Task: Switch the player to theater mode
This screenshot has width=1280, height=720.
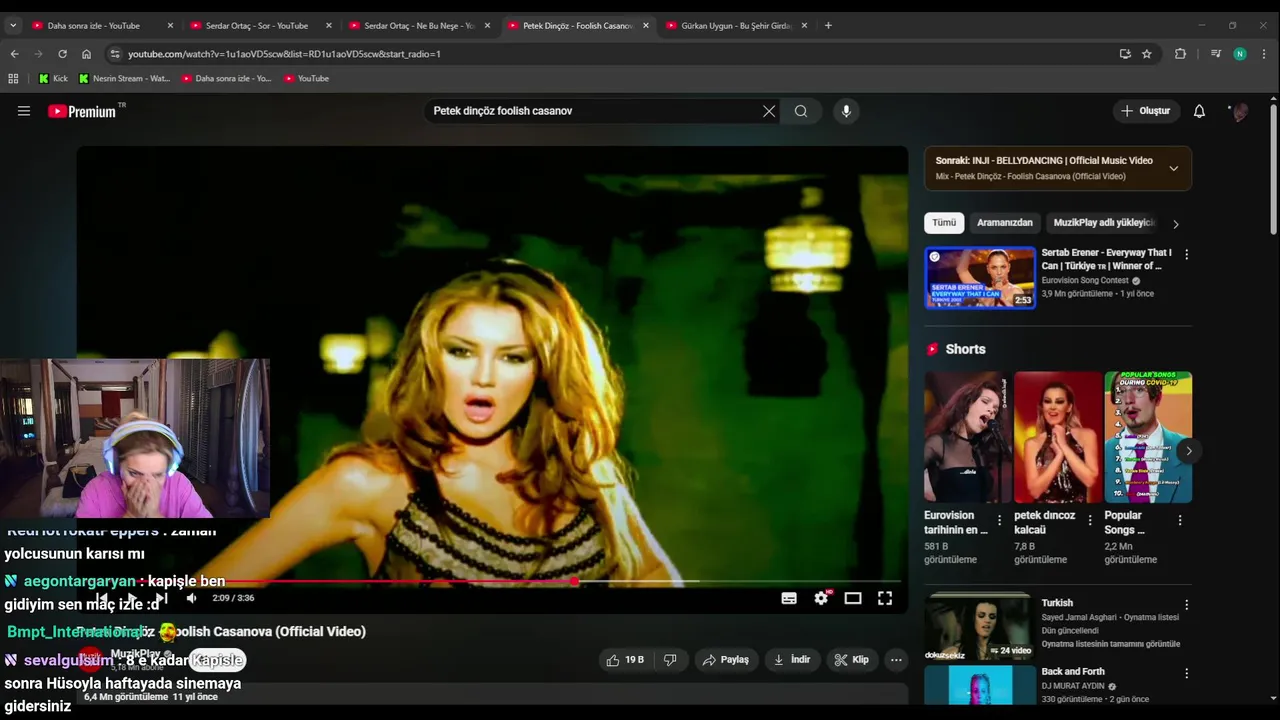Action: pos(853,598)
